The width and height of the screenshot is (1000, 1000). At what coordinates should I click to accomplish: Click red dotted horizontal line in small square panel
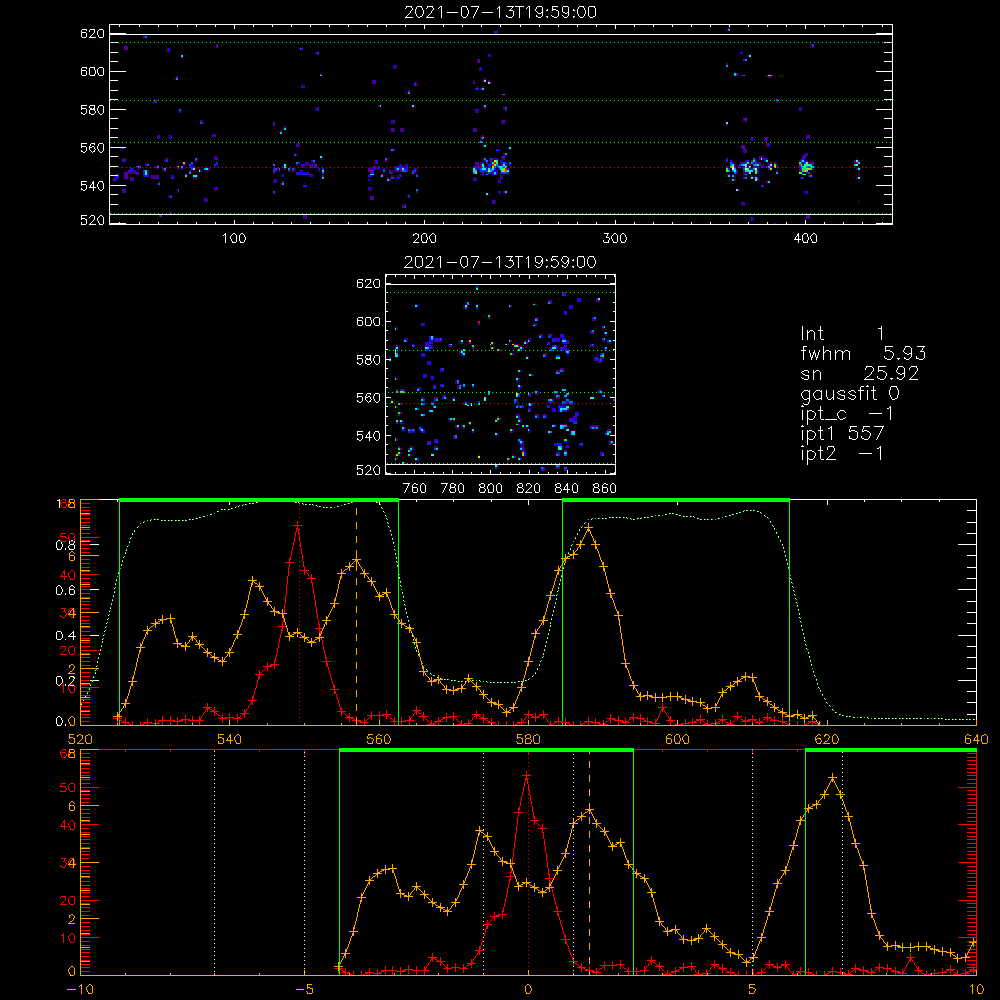click(x=501, y=404)
